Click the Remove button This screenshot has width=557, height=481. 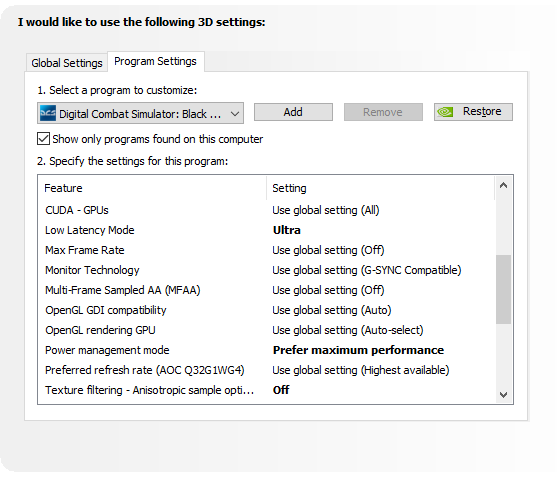point(383,112)
